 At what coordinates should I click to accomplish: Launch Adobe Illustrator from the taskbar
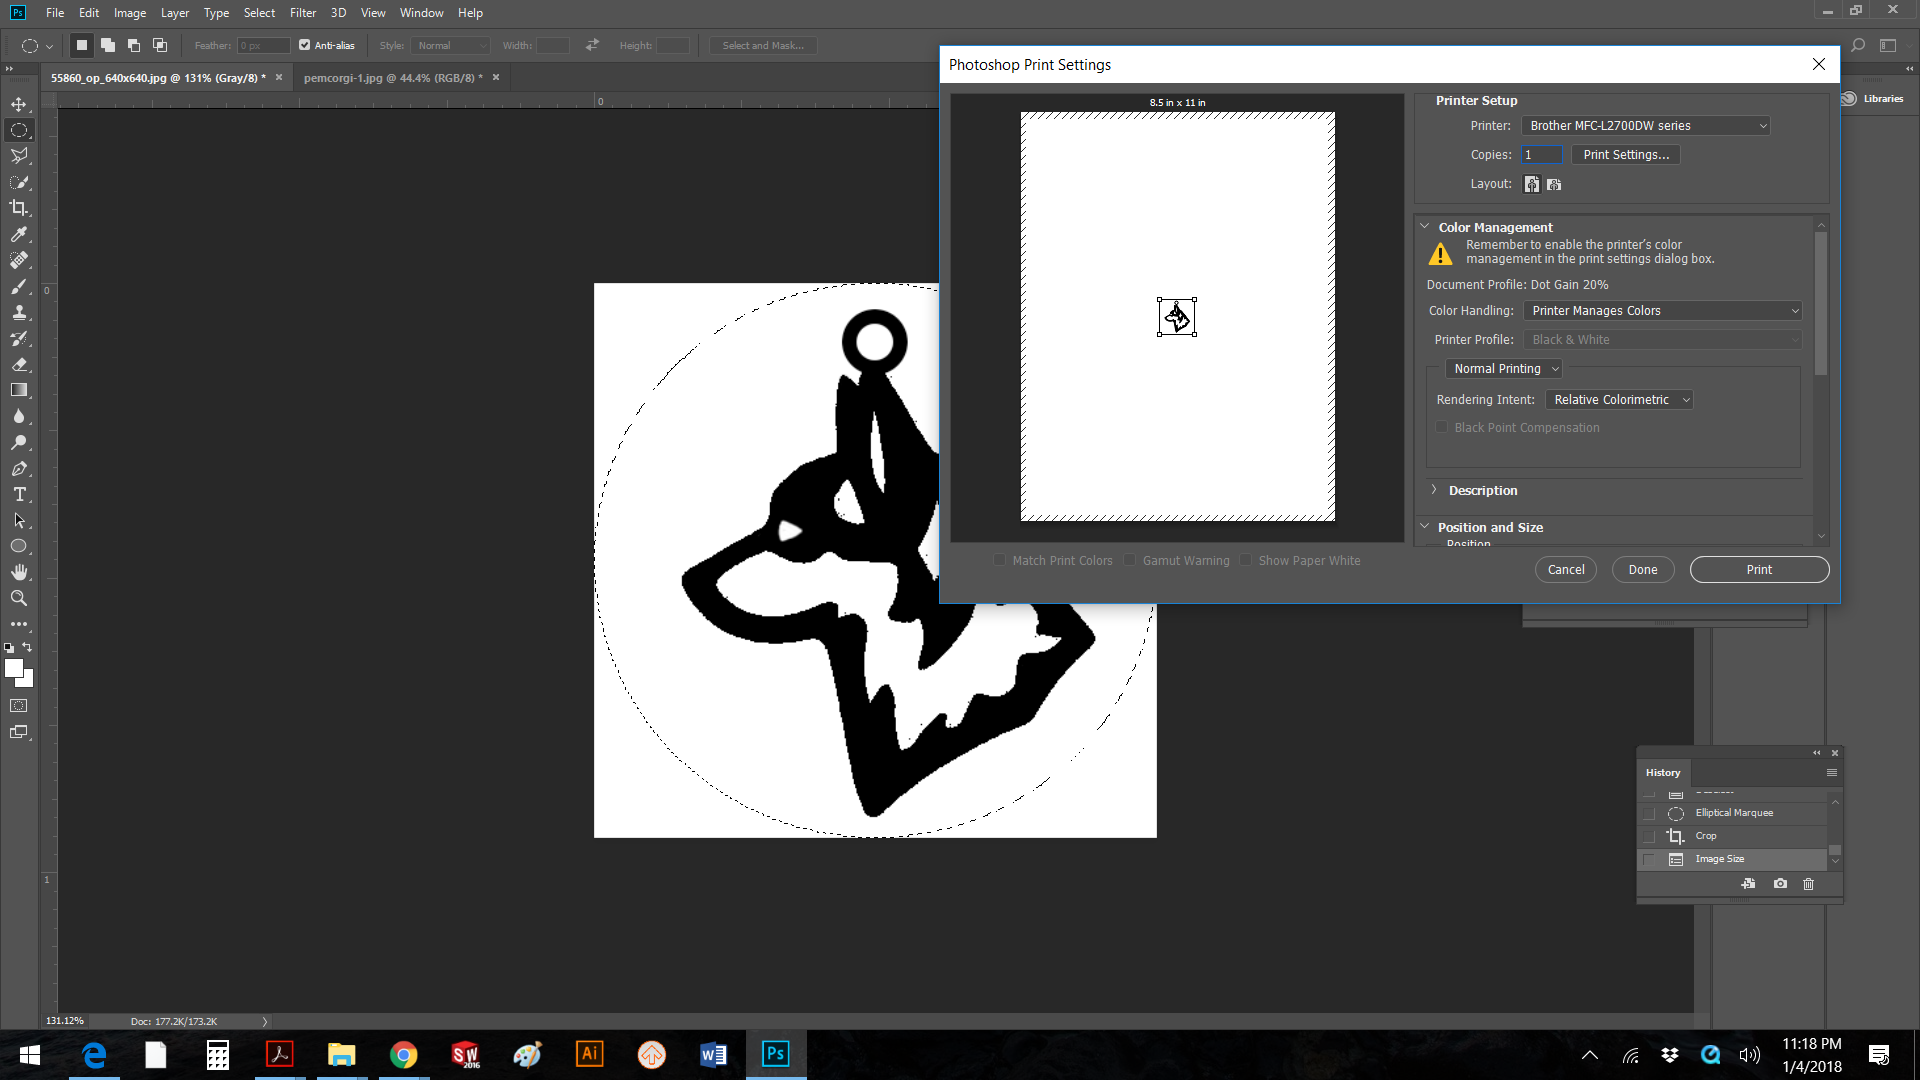[589, 1054]
